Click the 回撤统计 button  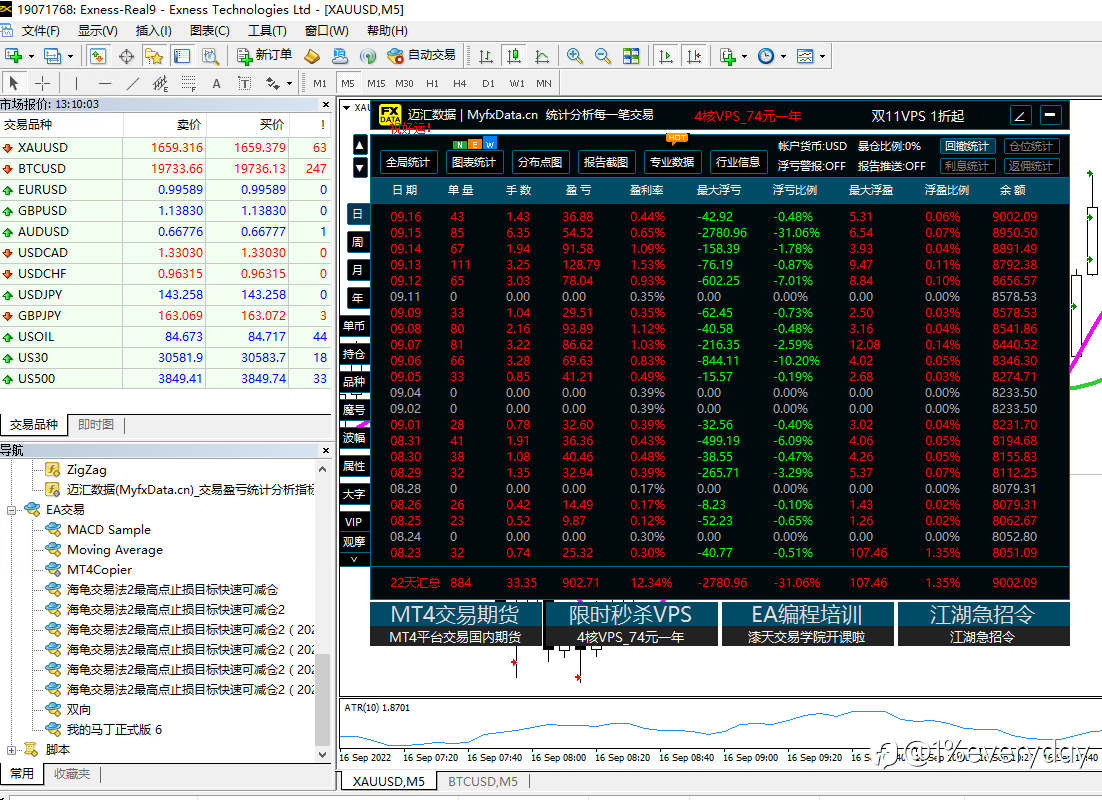pos(968,146)
